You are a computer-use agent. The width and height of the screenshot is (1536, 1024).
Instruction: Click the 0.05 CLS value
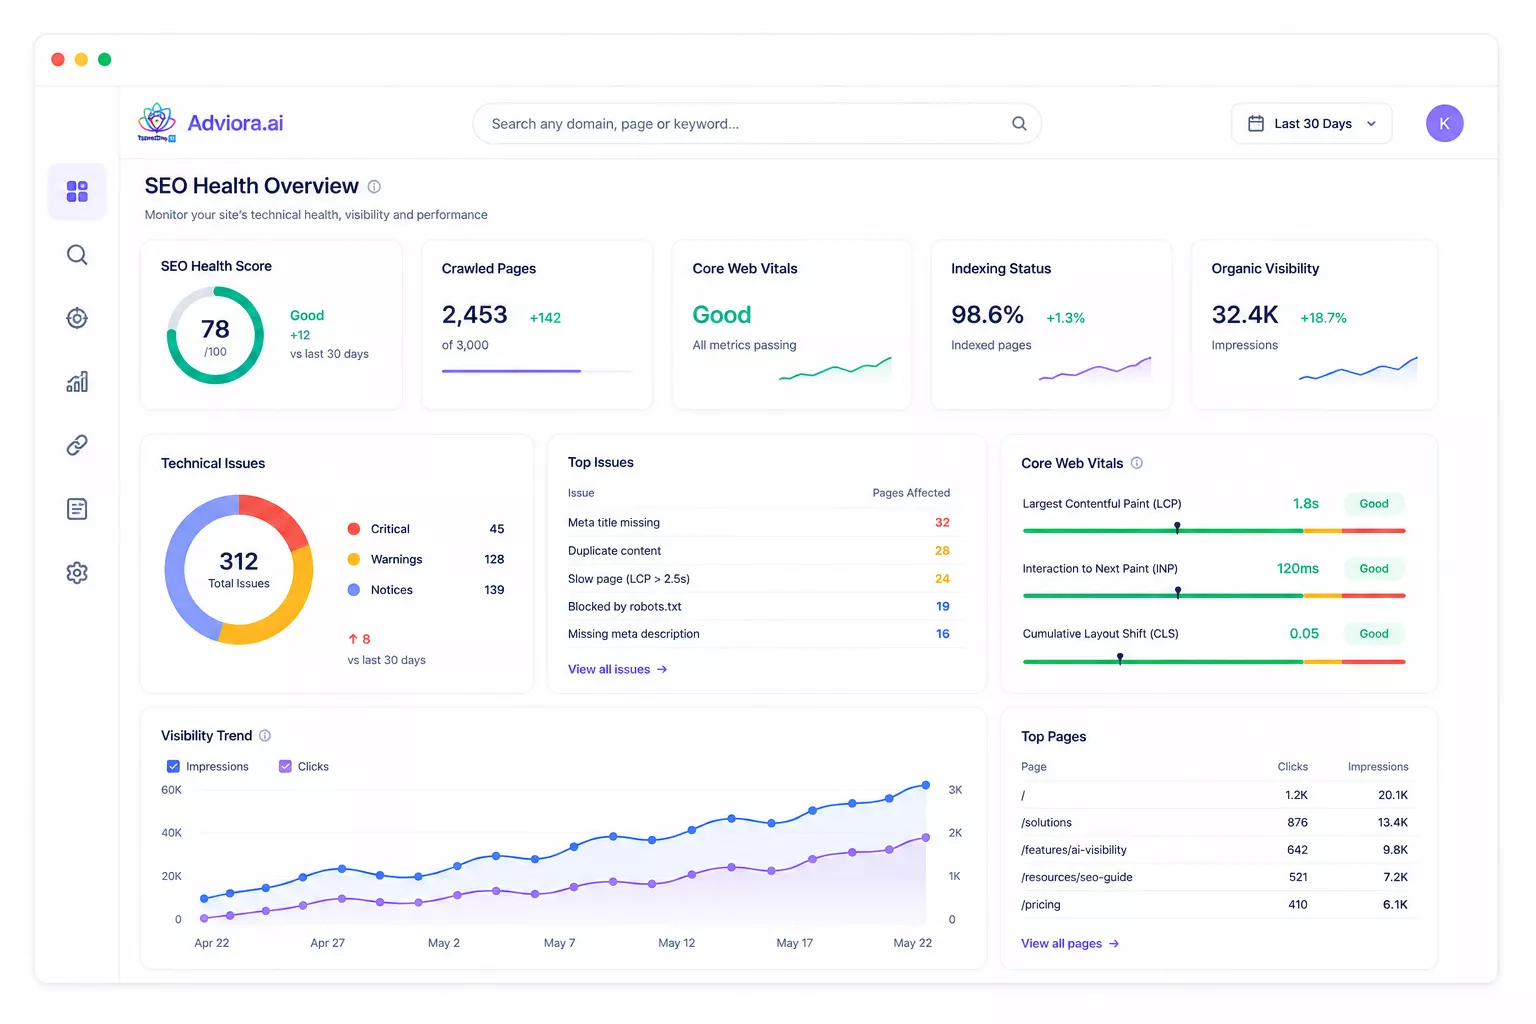click(x=1304, y=634)
